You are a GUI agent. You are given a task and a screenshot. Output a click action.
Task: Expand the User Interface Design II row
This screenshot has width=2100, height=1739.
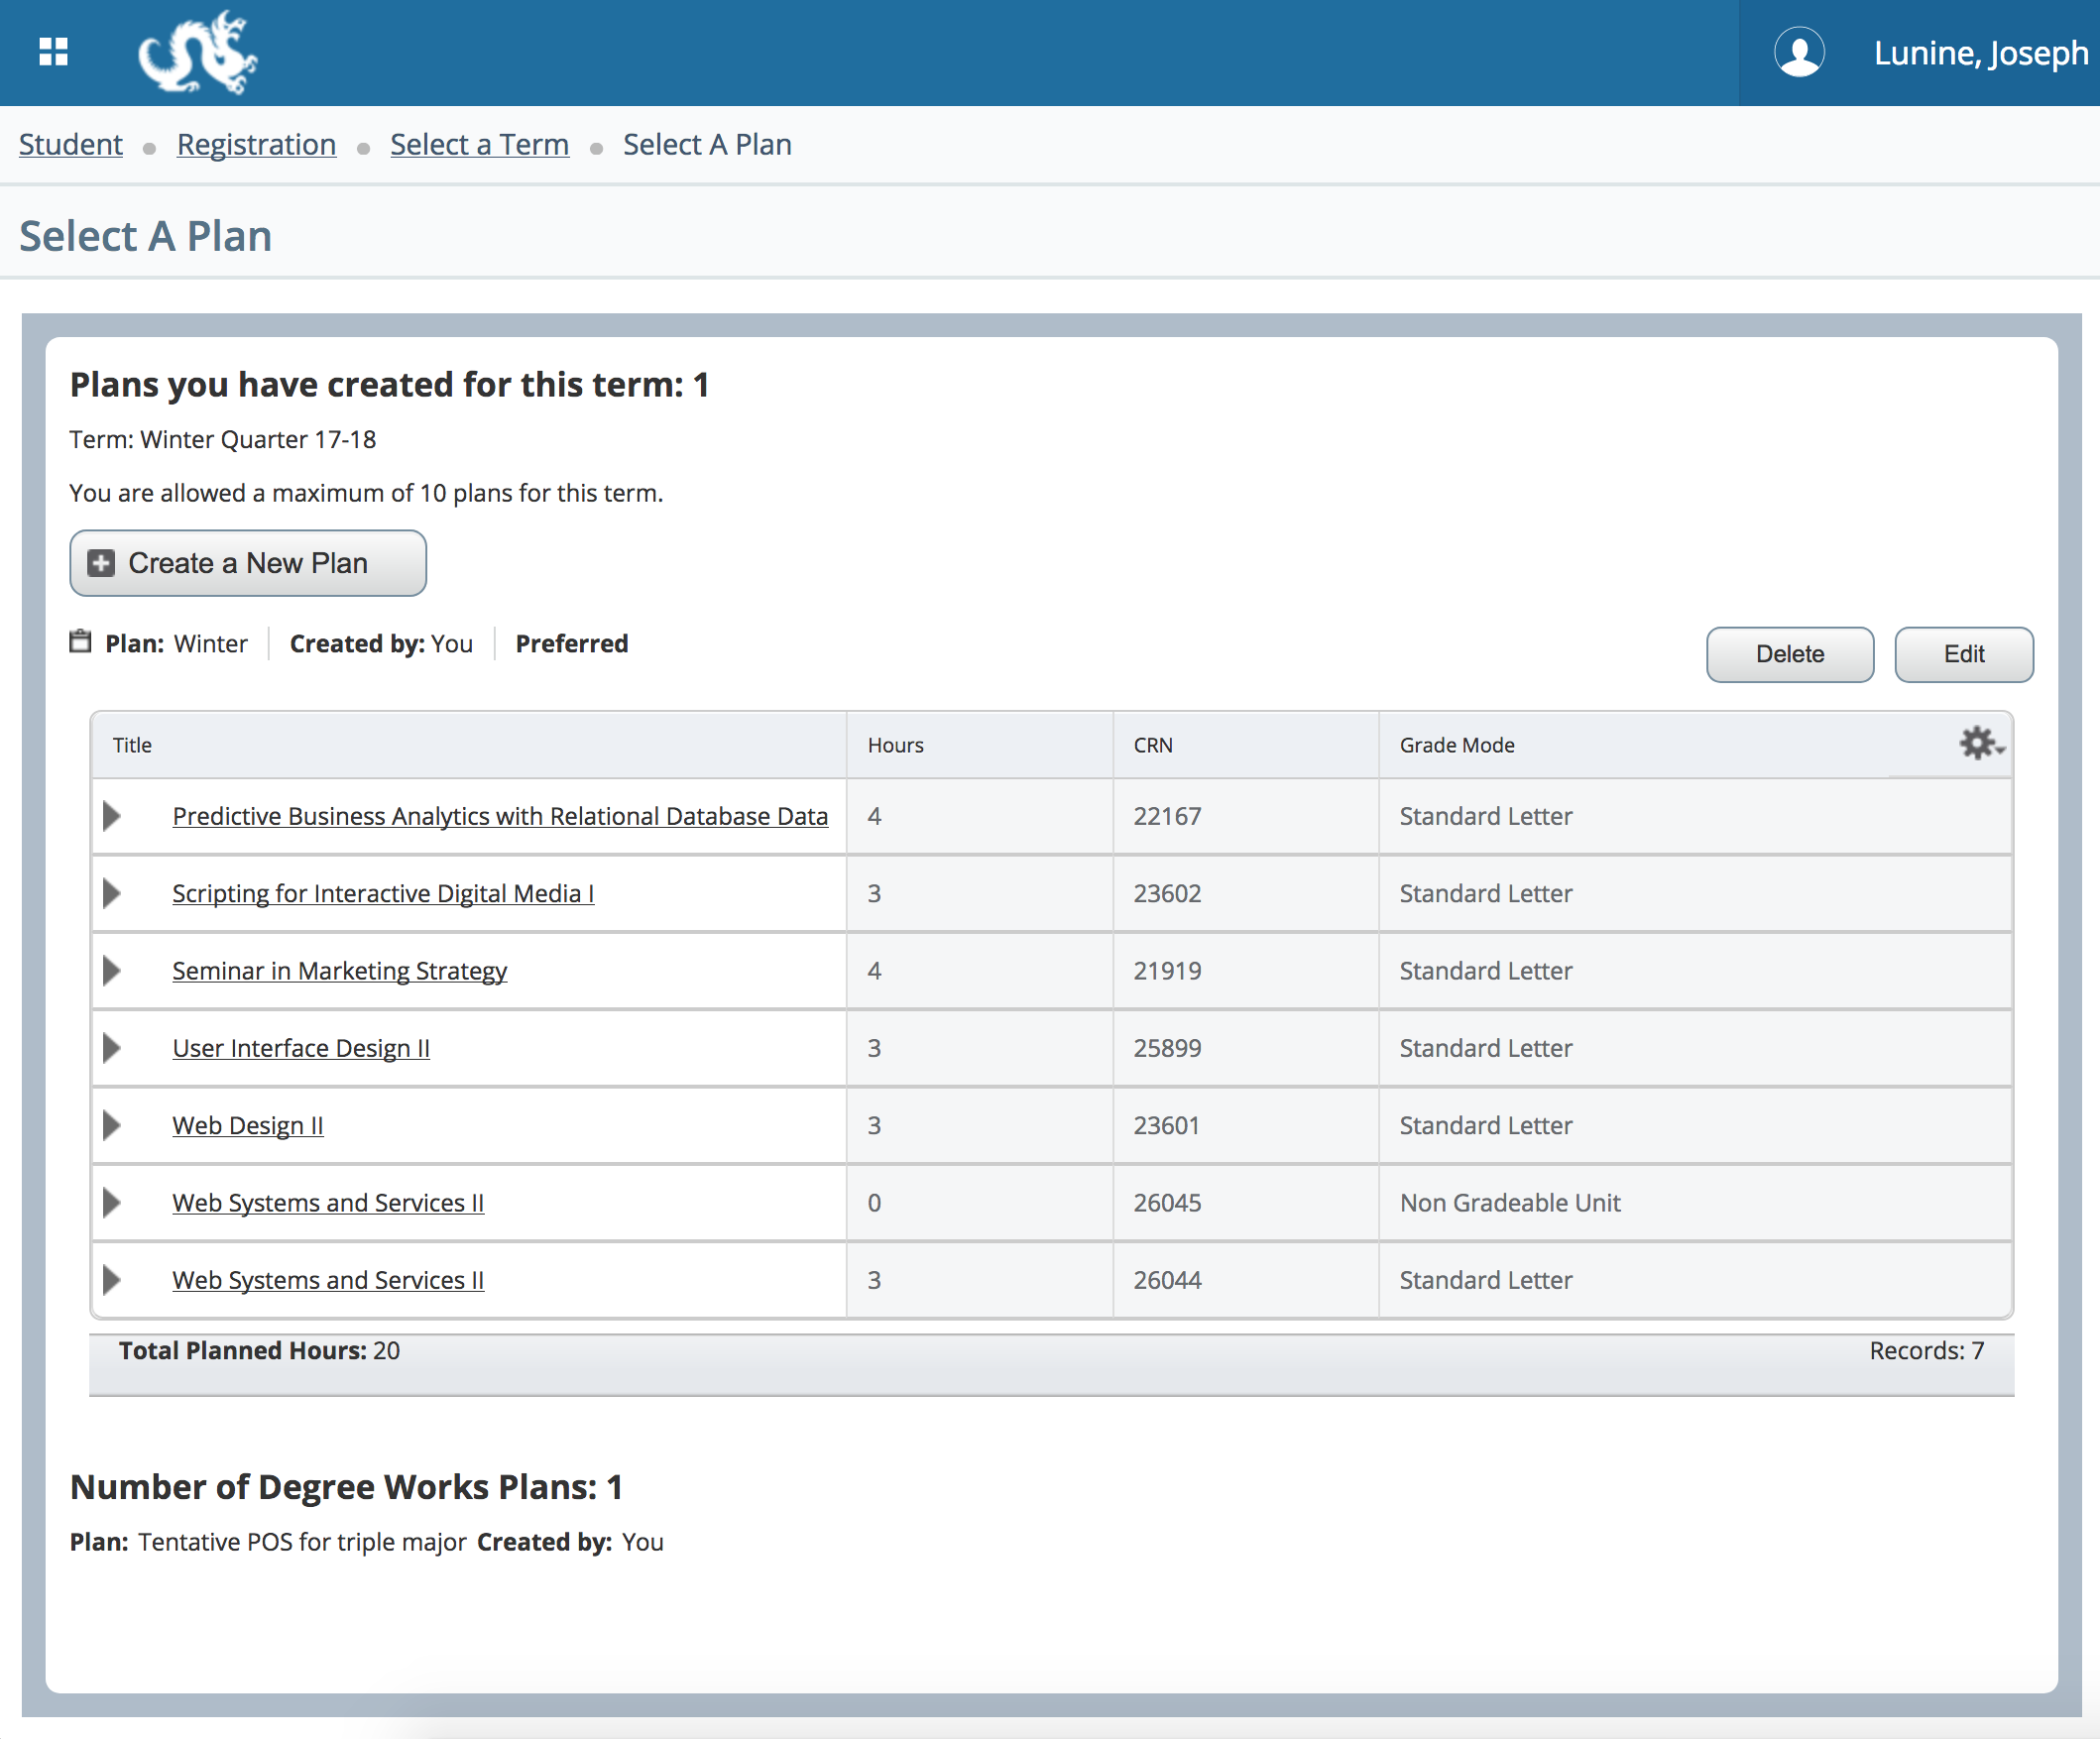112,1048
